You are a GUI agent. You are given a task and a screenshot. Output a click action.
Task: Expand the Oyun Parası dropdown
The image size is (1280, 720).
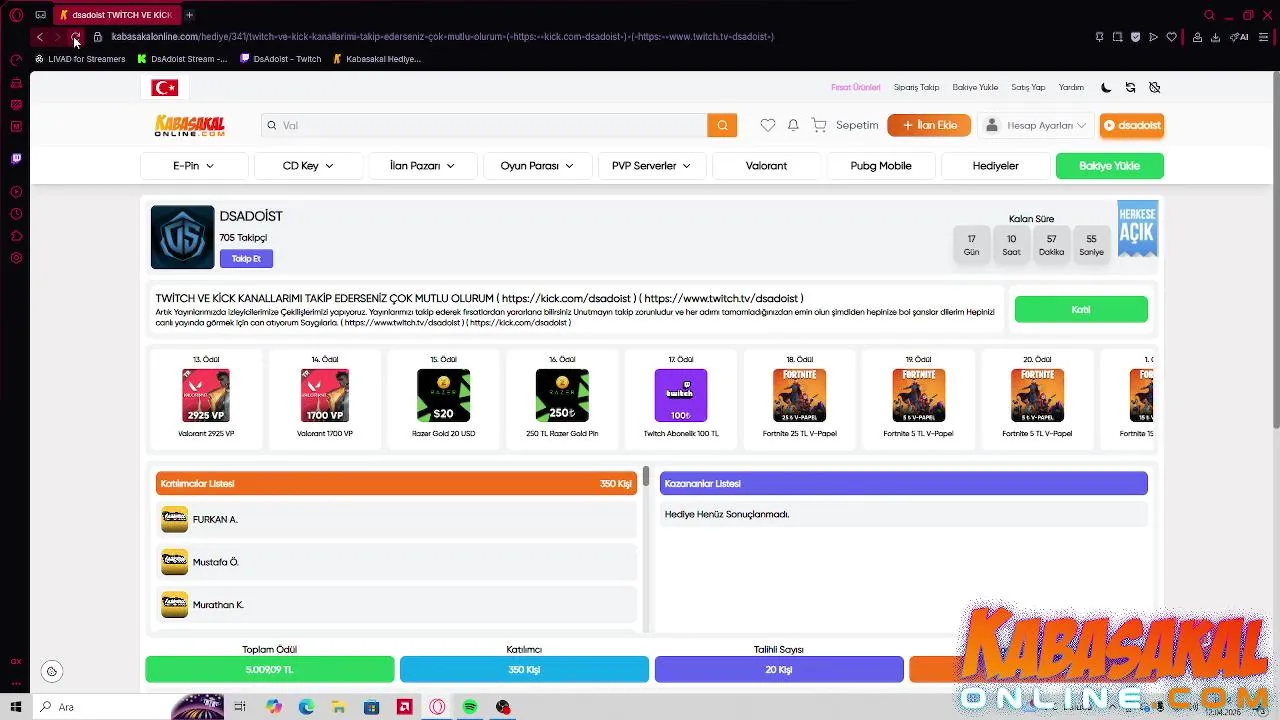[x=537, y=166]
